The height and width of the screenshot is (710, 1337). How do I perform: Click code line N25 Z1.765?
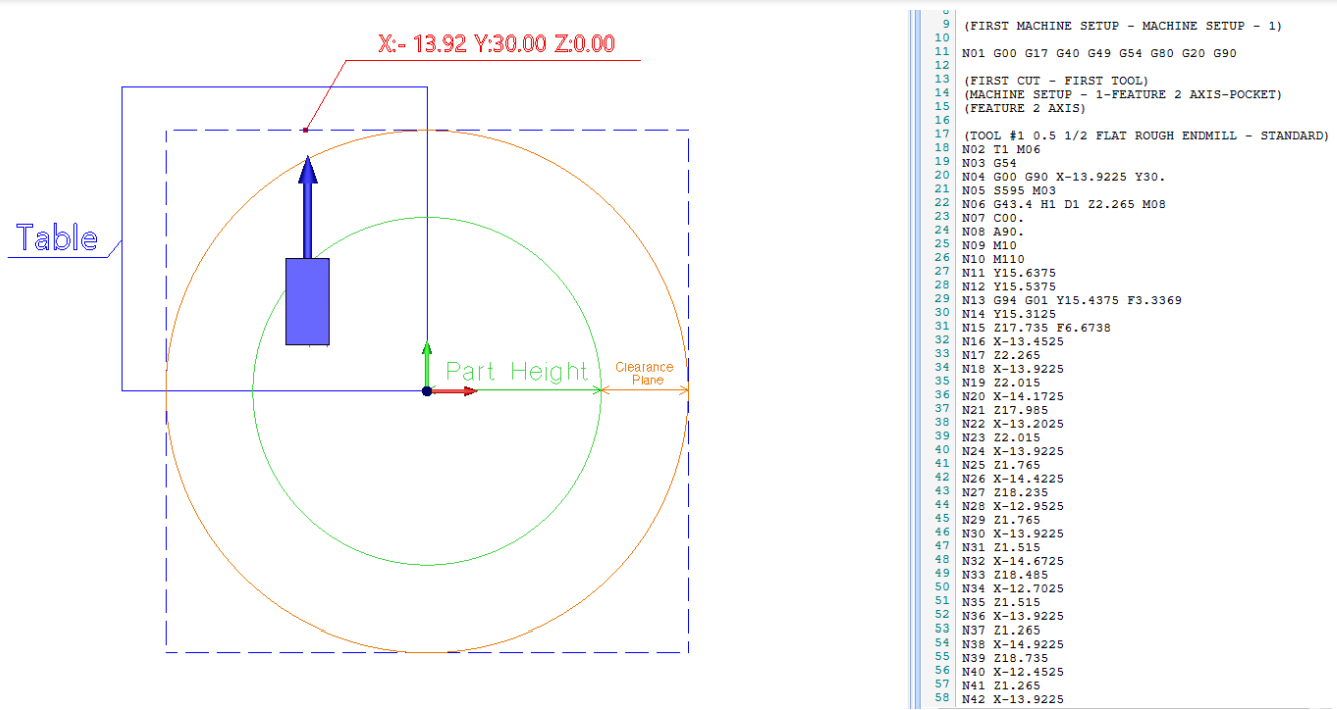(1002, 465)
